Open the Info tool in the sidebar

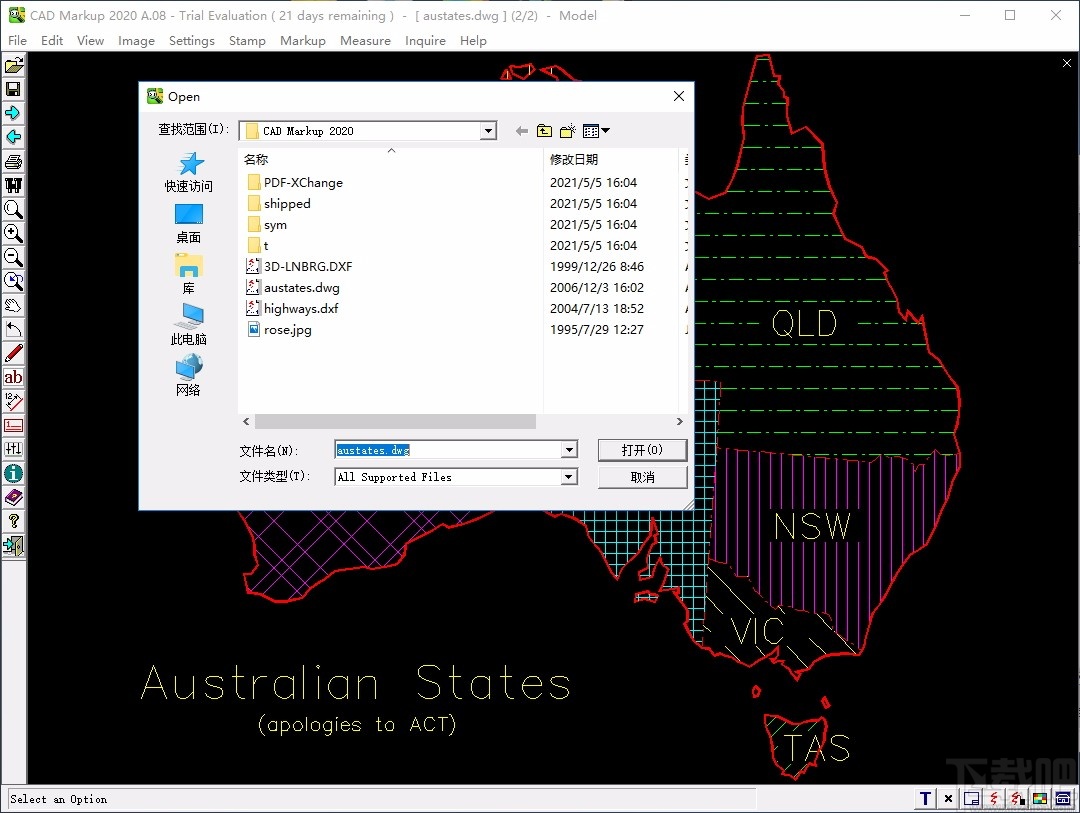pyautogui.click(x=13, y=473)
